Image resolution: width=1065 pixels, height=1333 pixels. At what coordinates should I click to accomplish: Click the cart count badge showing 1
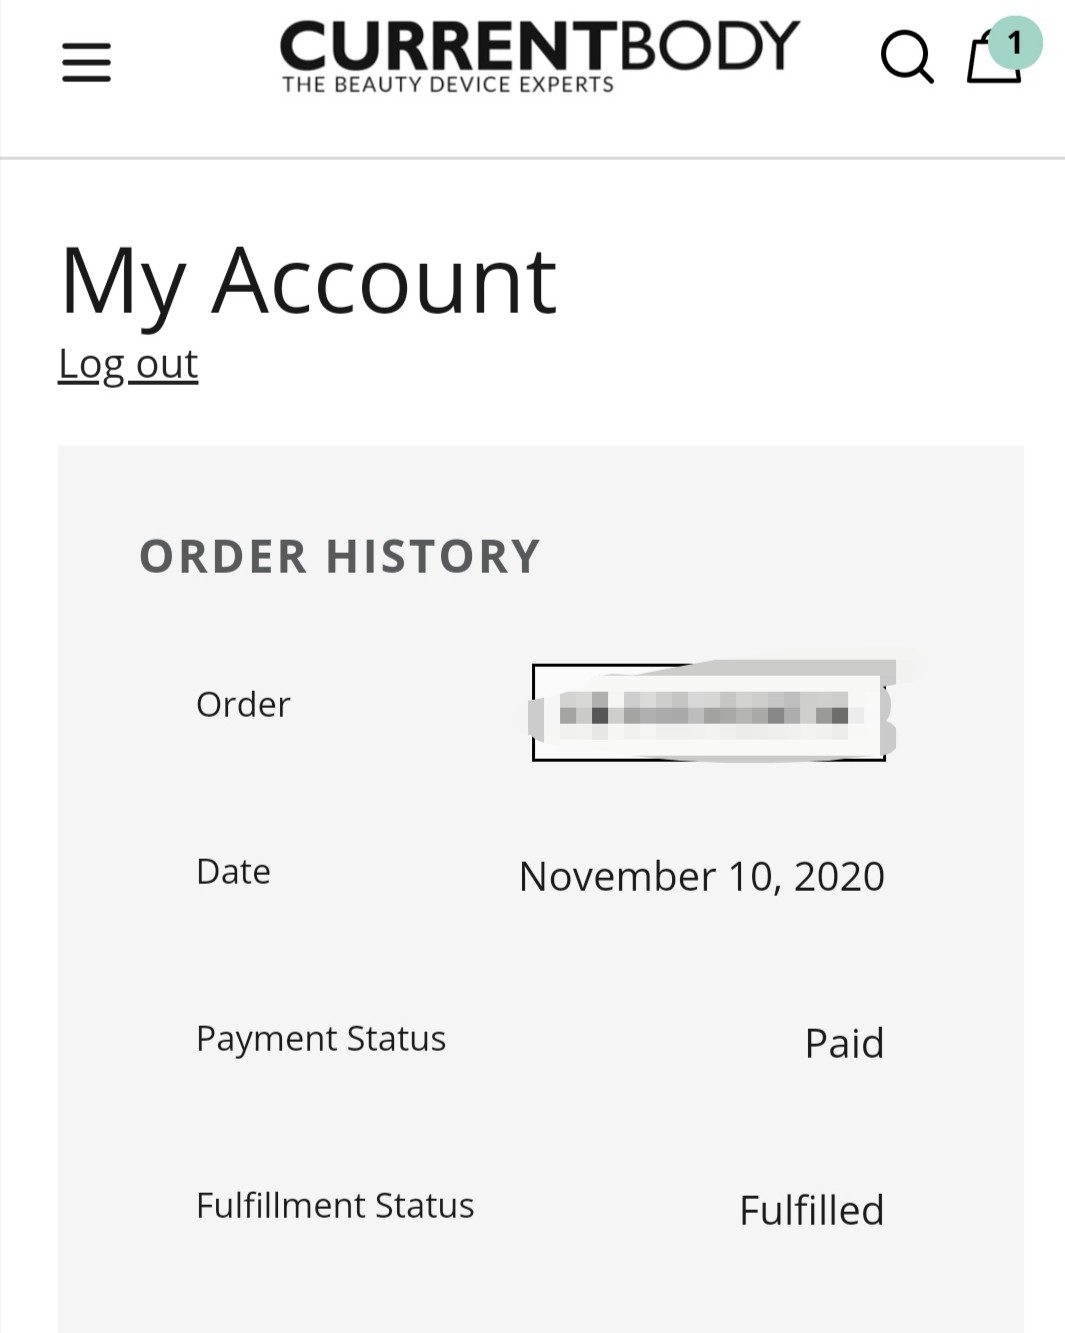pos(1015,43)
